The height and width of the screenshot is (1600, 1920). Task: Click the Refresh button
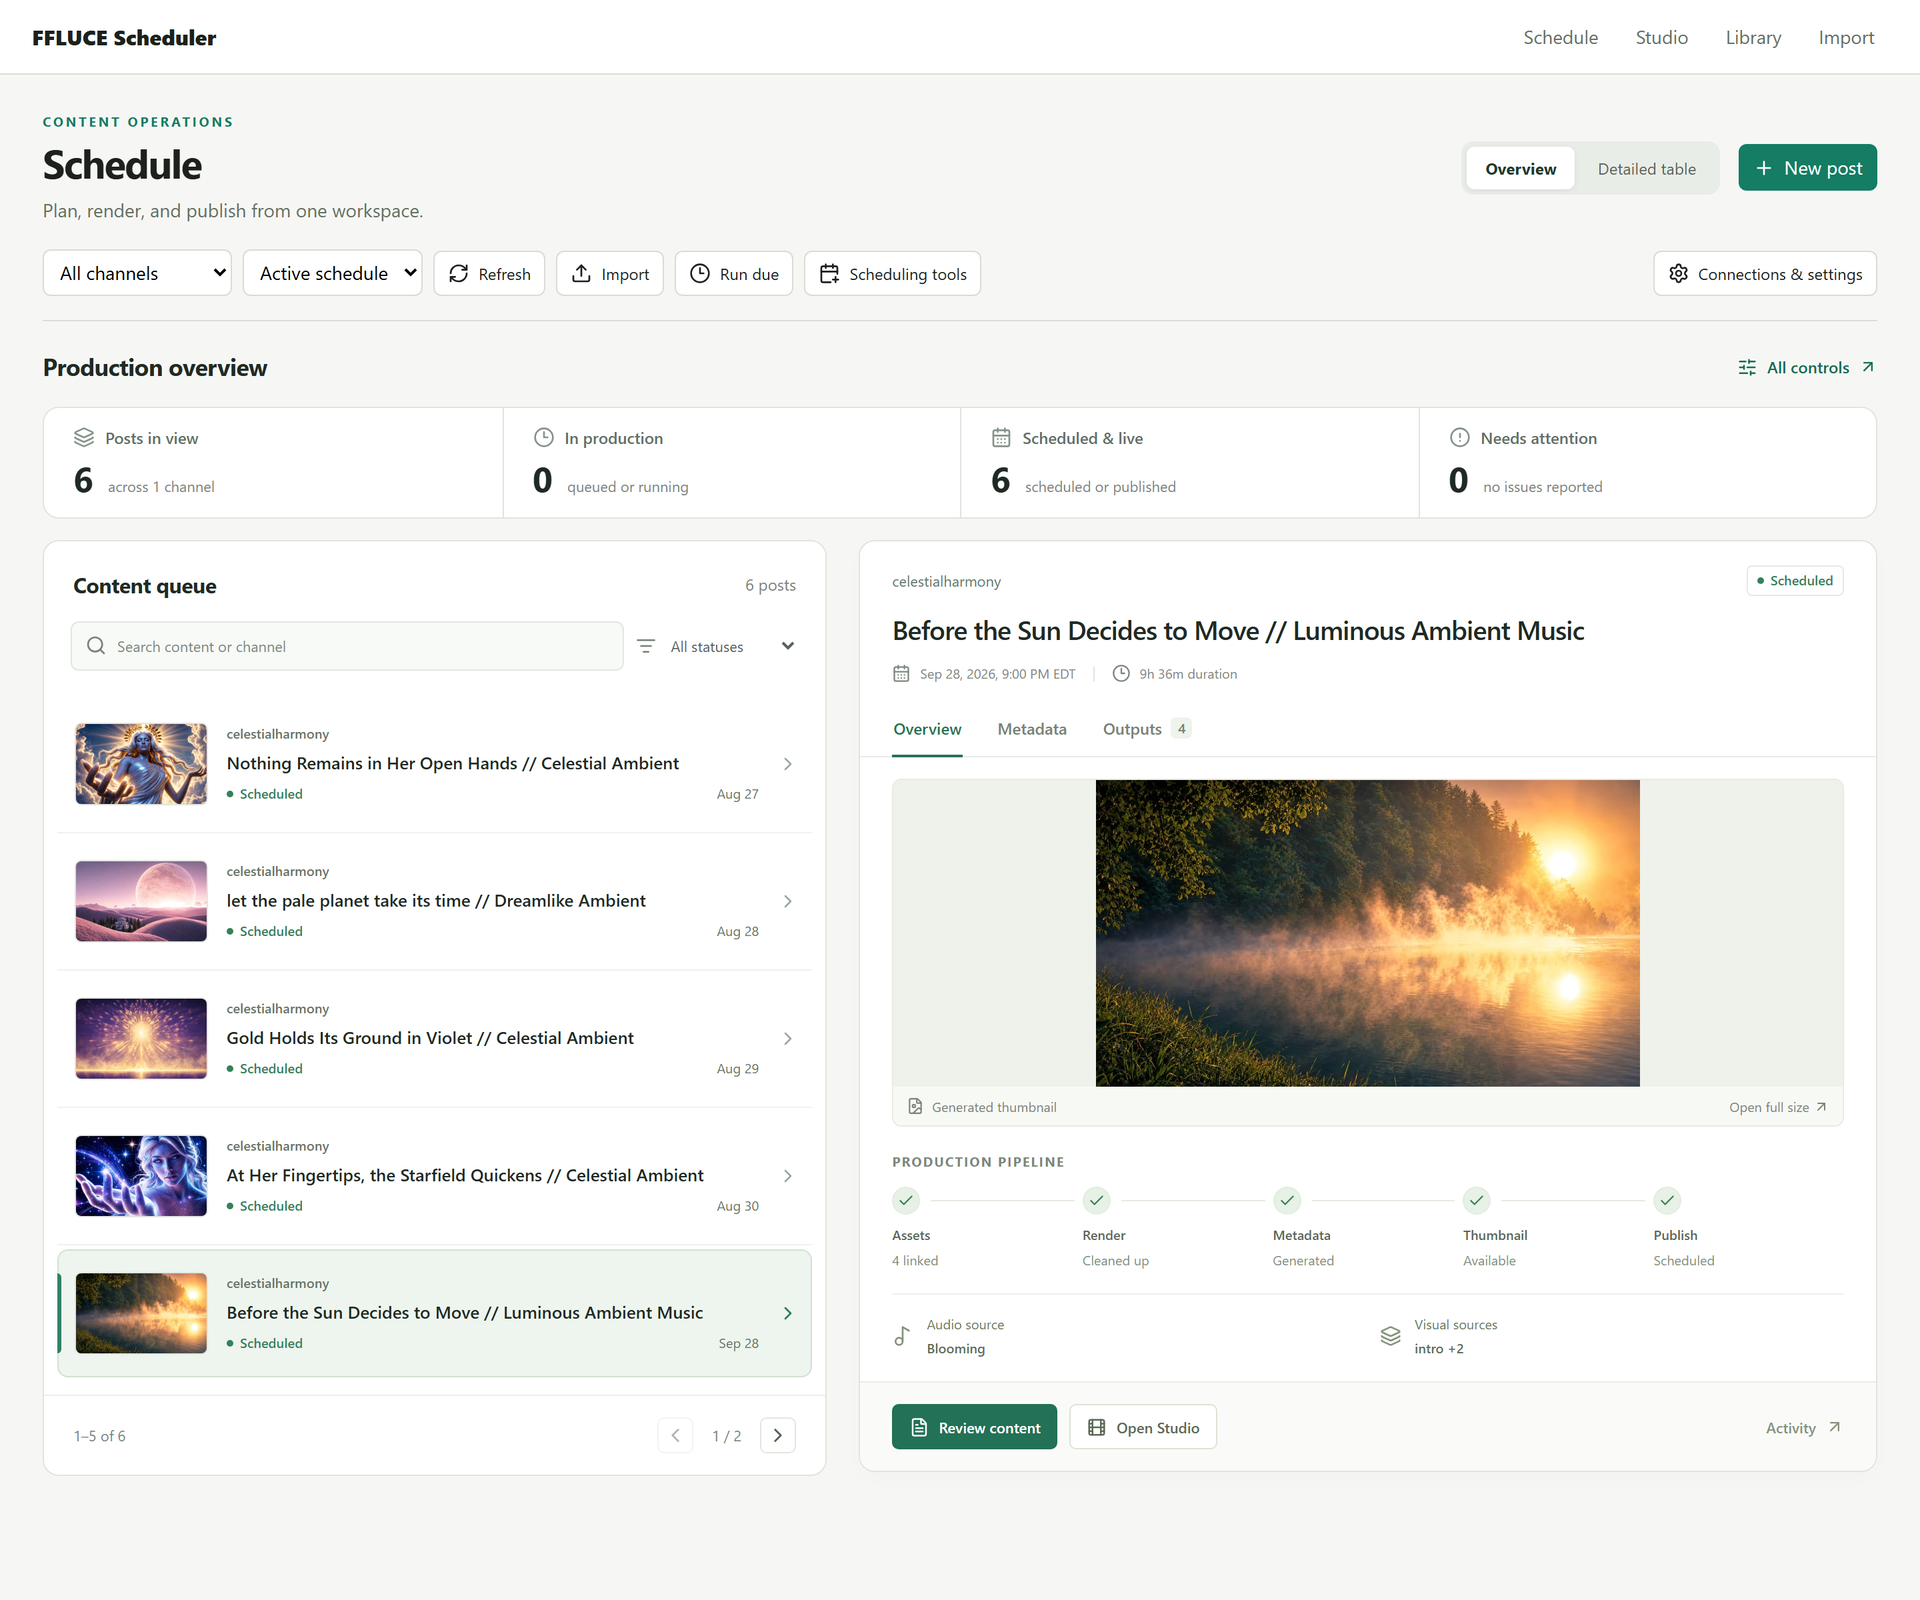click(489, 273)
